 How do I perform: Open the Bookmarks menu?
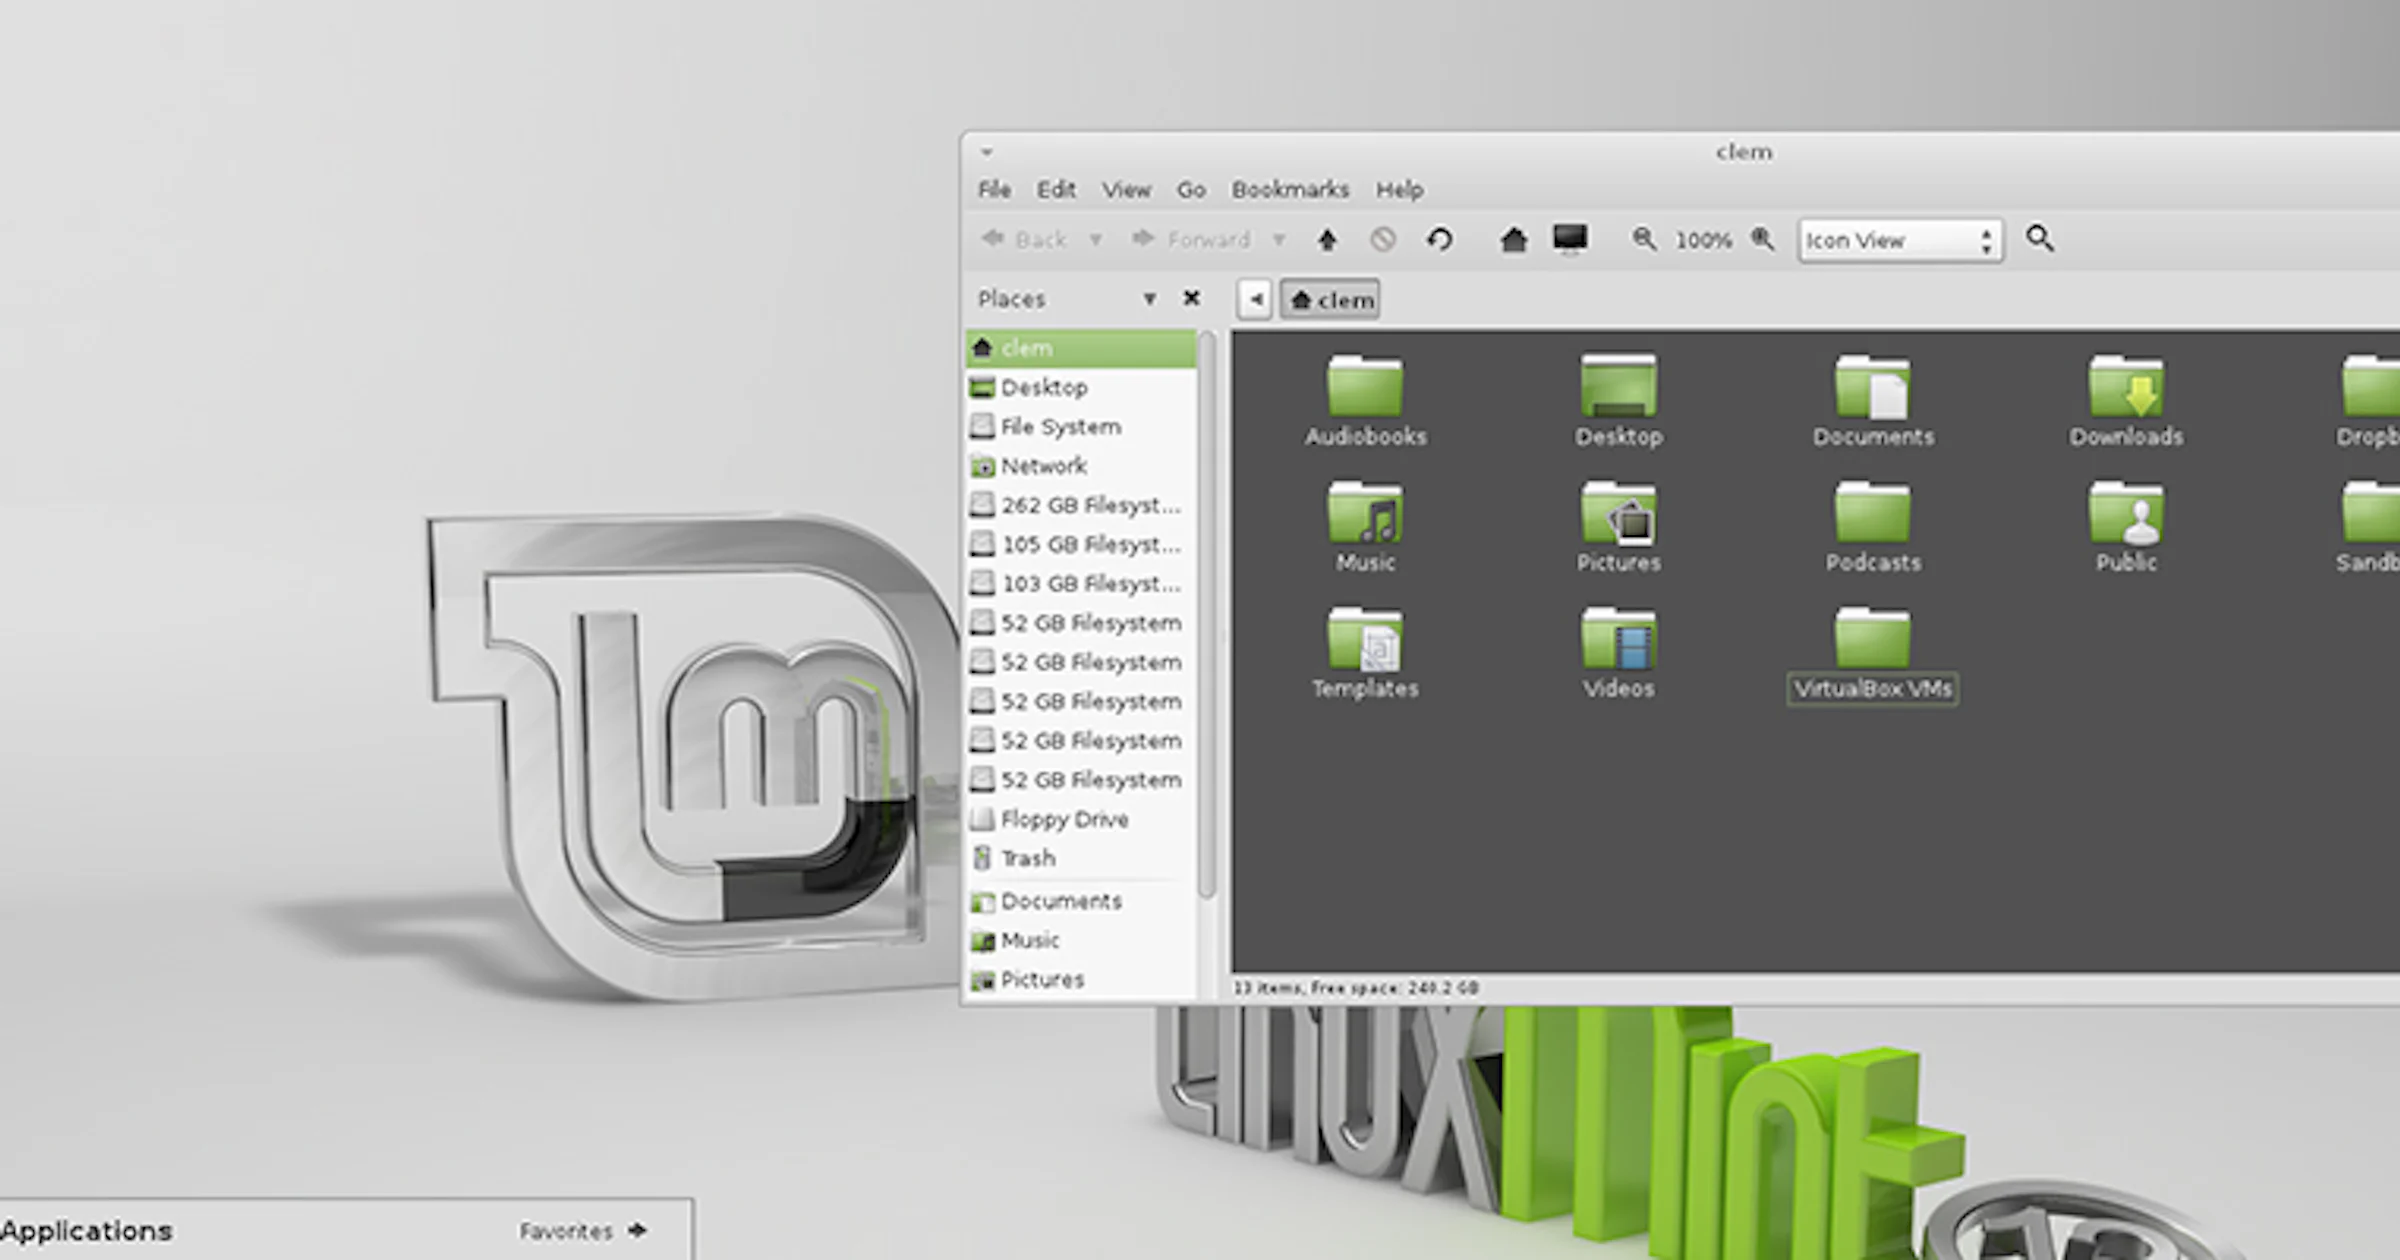pyautogui.click(x=1290, y=189)
